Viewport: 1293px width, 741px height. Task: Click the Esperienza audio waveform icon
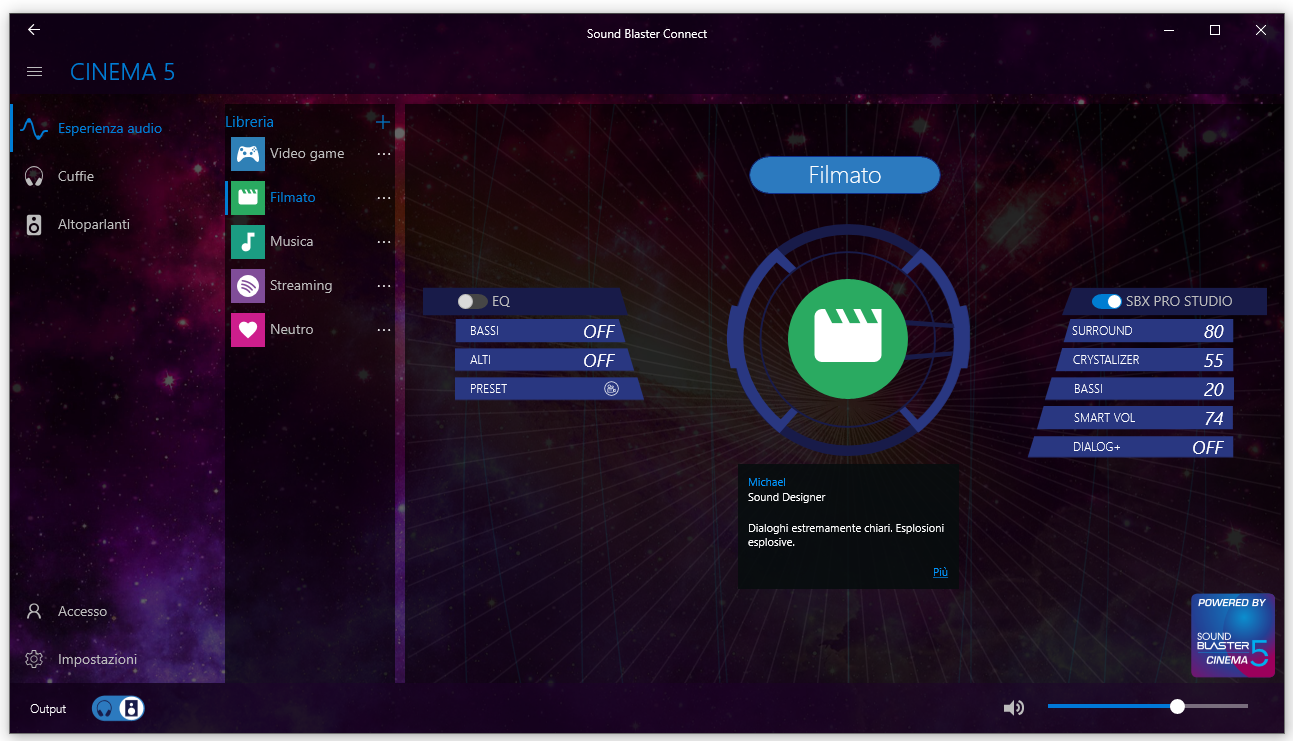34,129
